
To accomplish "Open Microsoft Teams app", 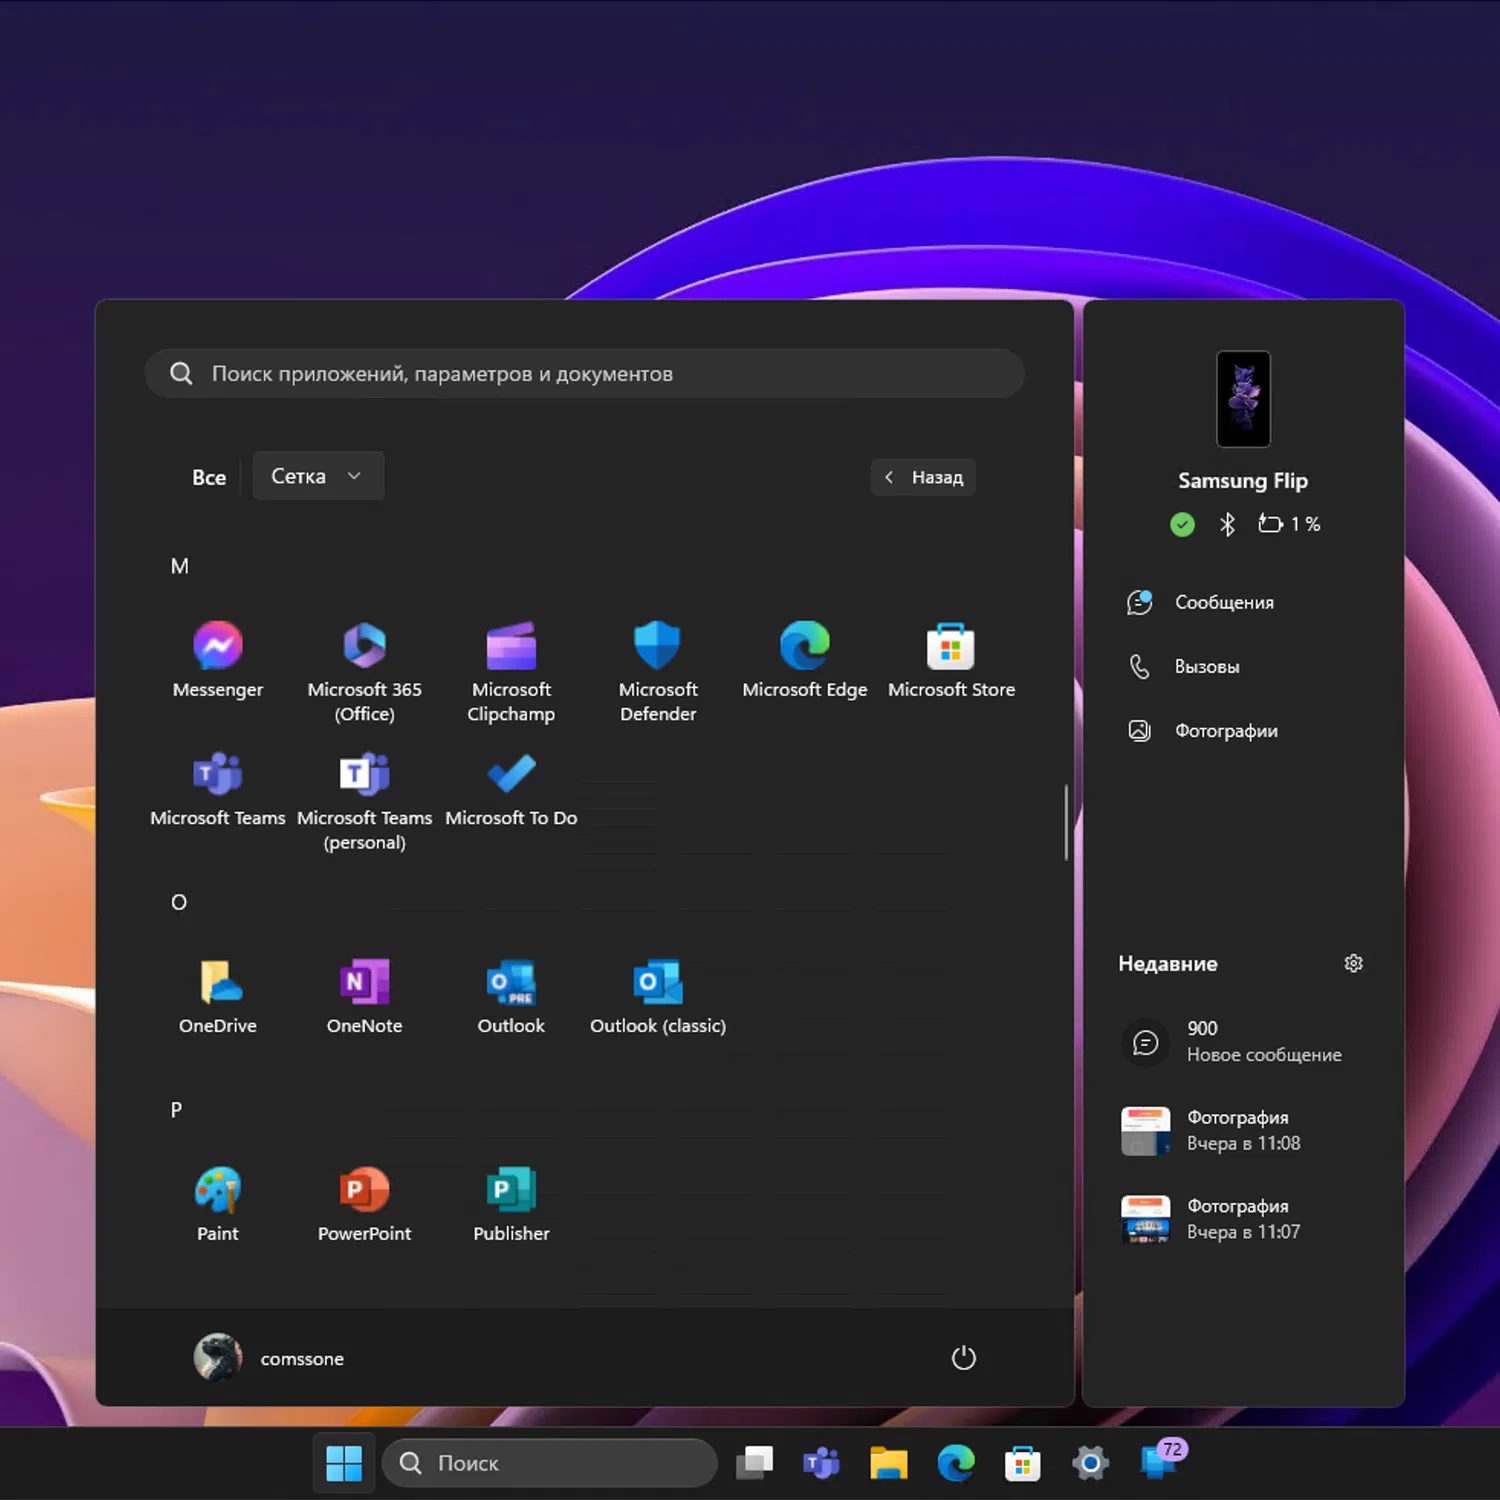I will coord(217,788).
